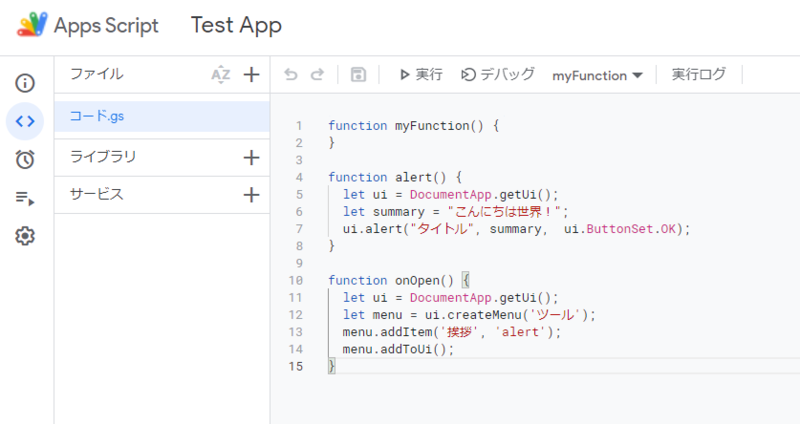Click the Apps Script title text
The width and height of the screenshot is (800, 424).
[106, 26]
